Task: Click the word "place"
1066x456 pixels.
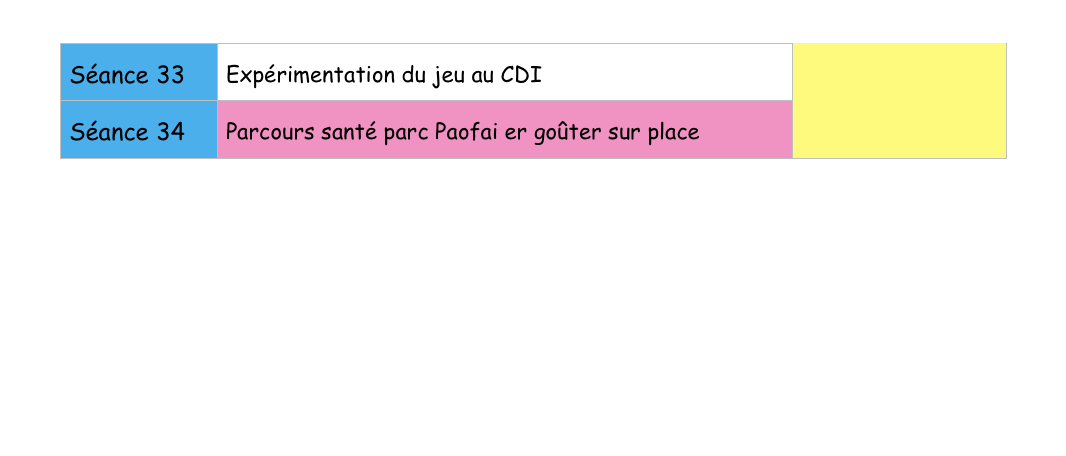Action: coord(673,131)
